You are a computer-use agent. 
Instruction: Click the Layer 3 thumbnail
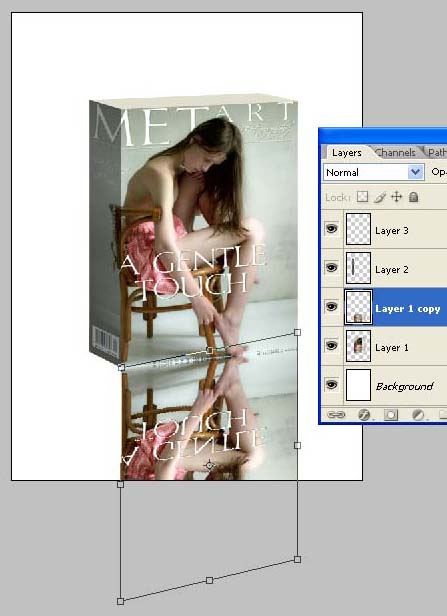[x=358, y=229]
